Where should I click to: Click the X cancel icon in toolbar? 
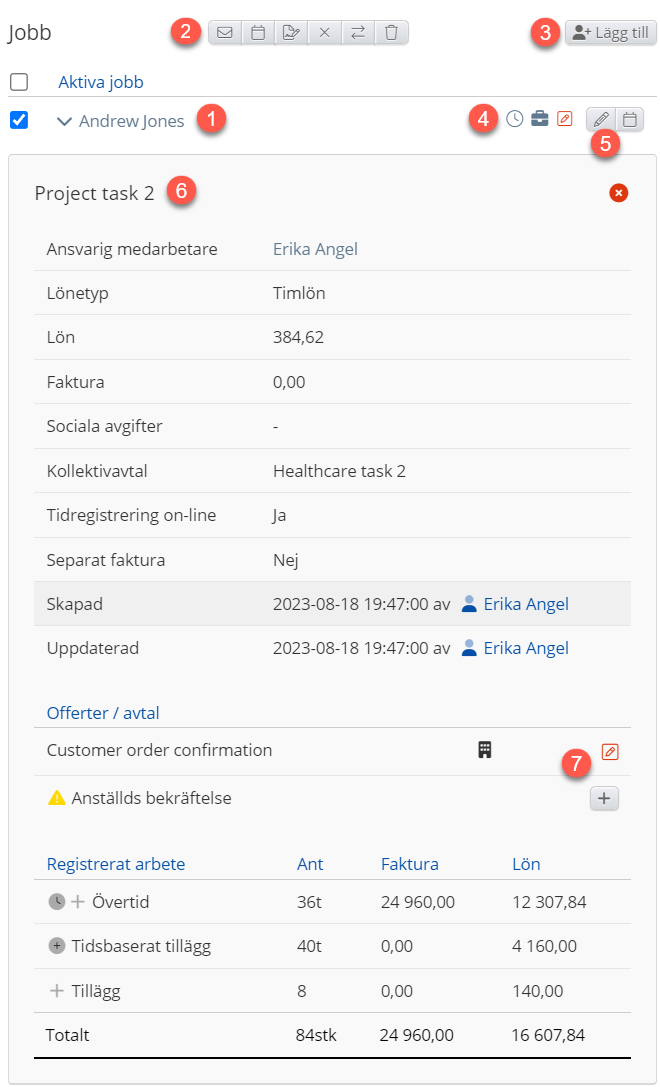(324, 33)
